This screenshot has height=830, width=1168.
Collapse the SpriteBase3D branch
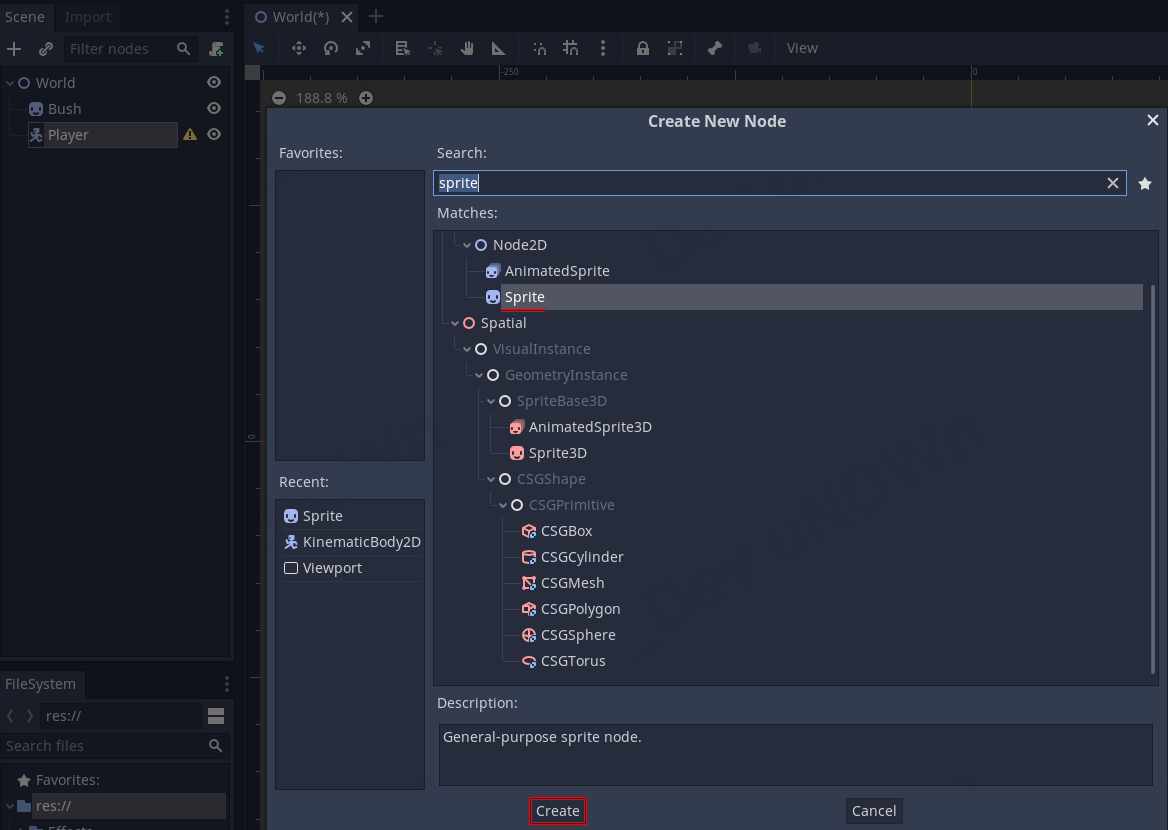(x=491, y=402)
